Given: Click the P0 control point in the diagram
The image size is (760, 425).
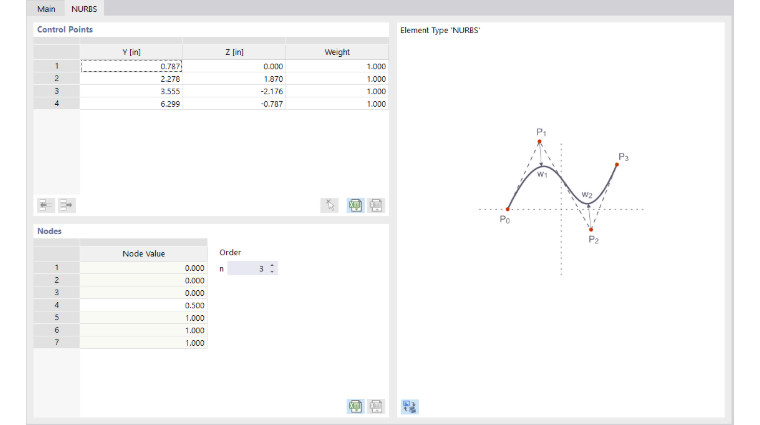Looking at the screenshot, I should [x=507, y=209].
